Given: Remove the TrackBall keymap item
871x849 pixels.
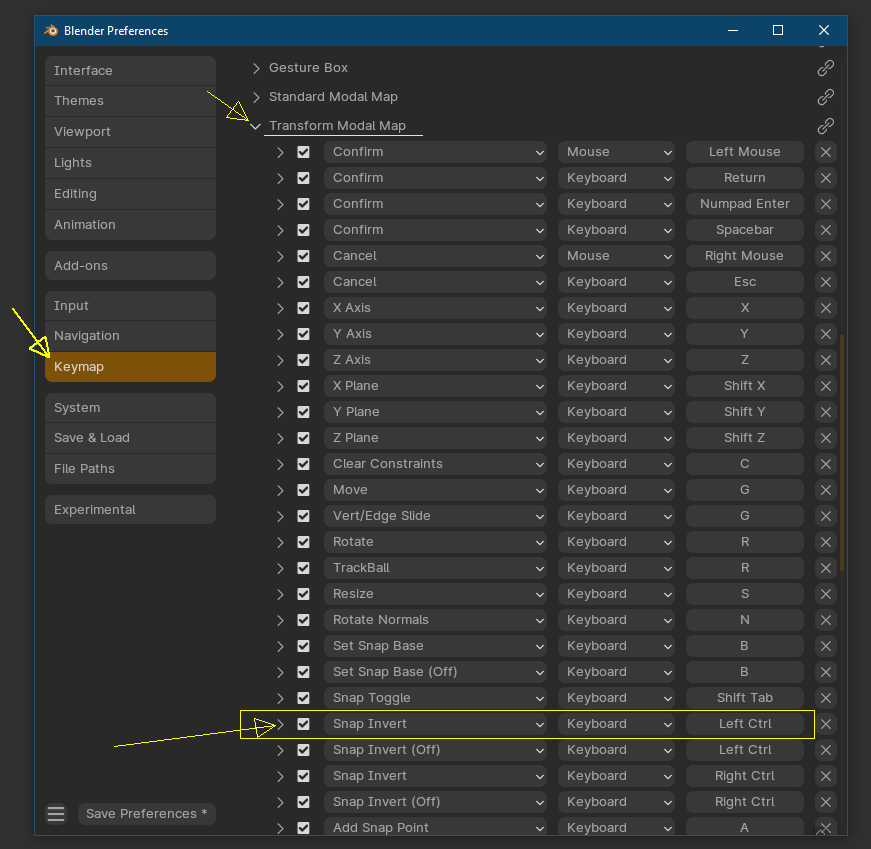Looking at the screenshot, I should 825,568.
